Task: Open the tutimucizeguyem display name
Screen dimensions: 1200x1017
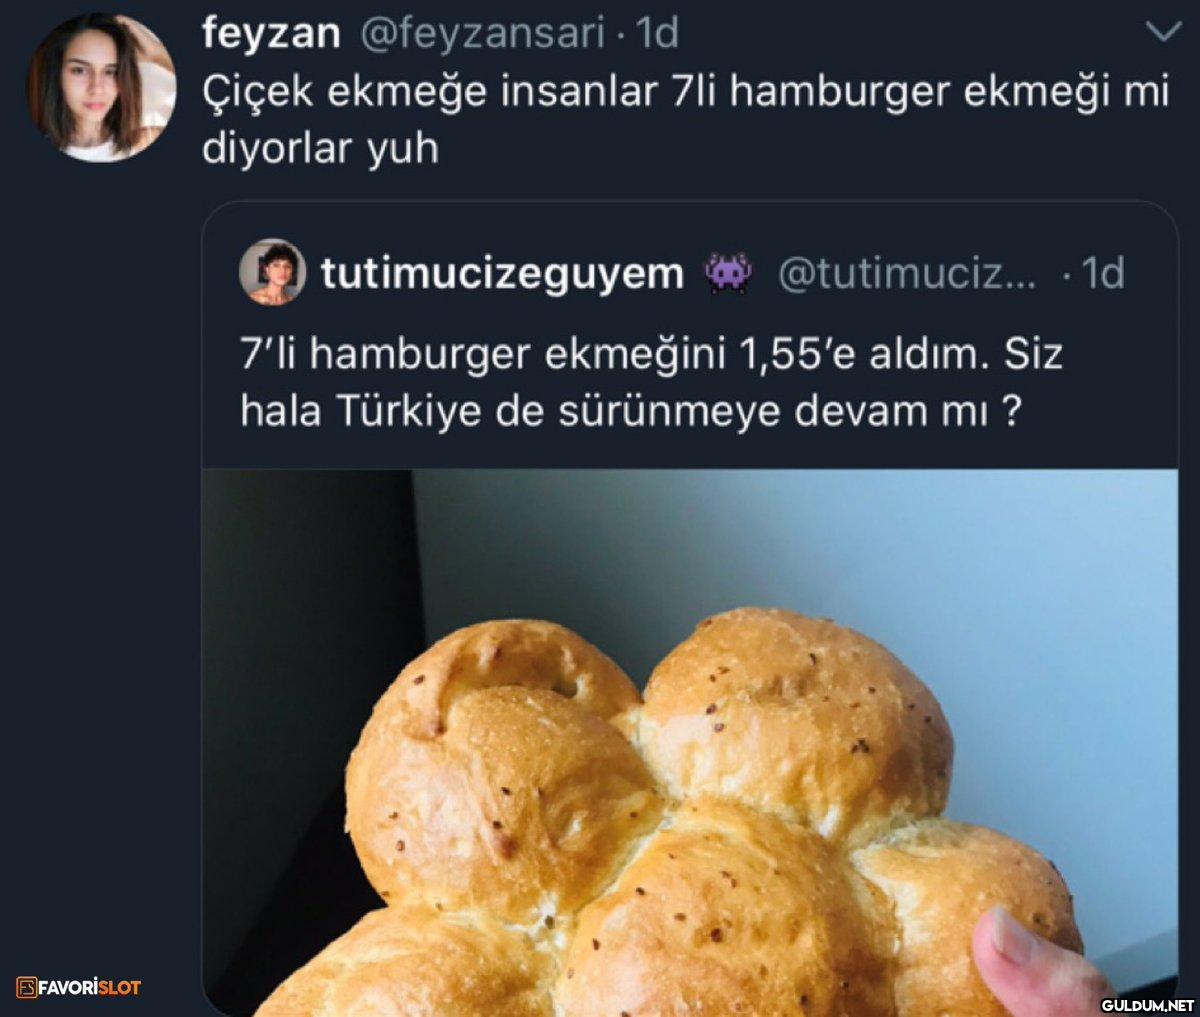Action: pyautogui.click(x=503, y=273)
